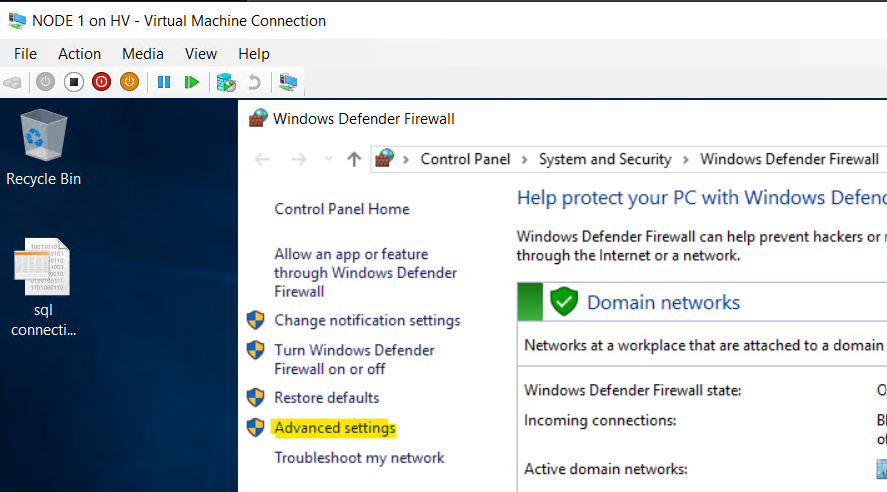The image size is (887, 492).
Task: Click the Back navigation arrow
Action: (262, 159)
